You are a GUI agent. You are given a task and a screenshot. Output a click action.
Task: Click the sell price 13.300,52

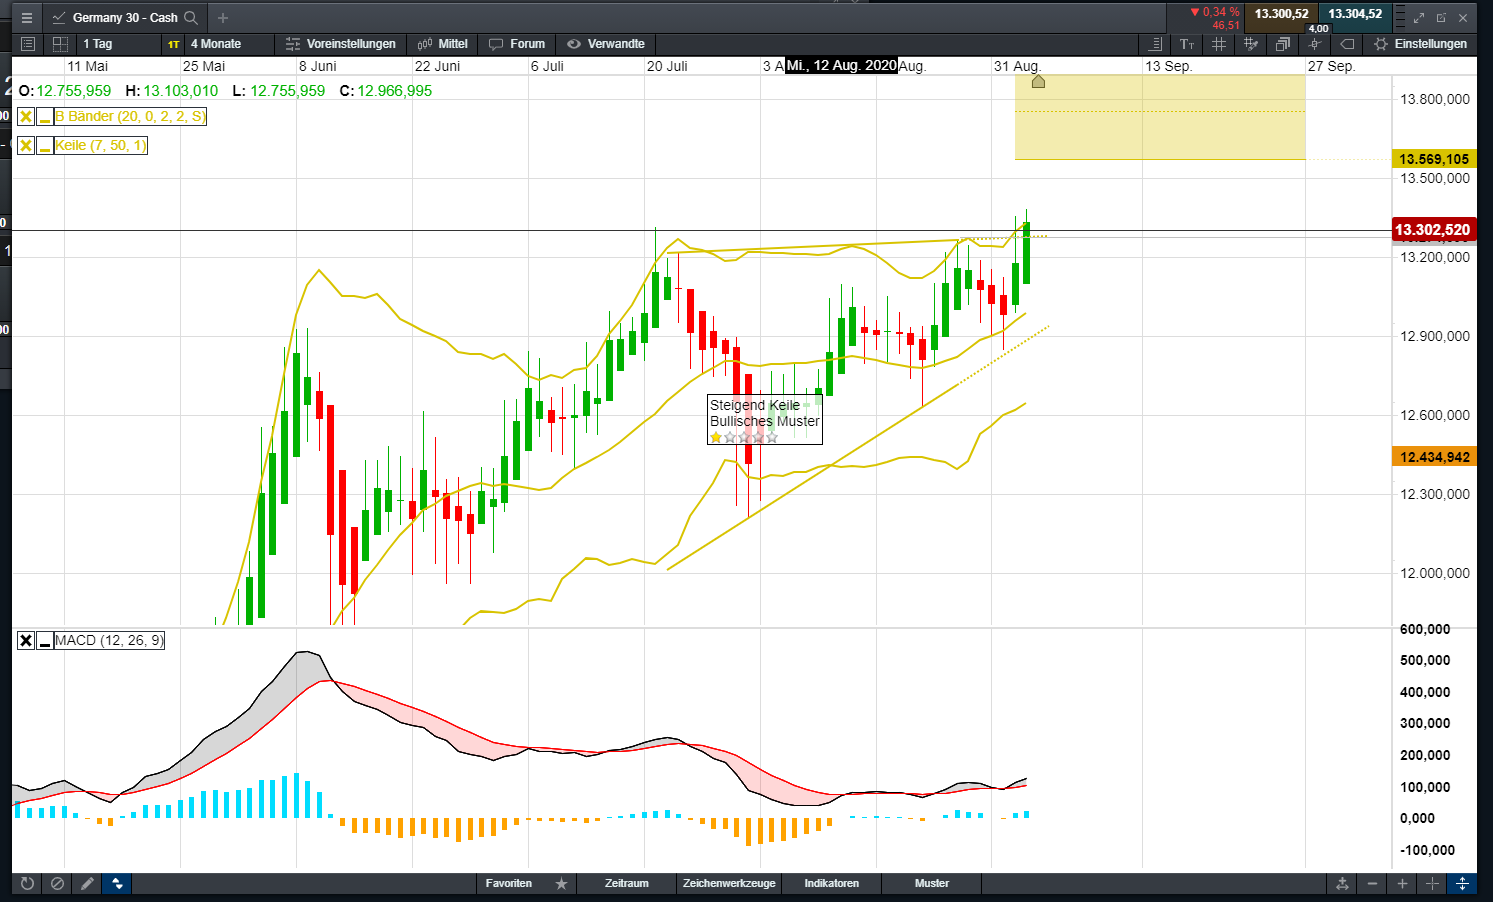point(1281,14)
